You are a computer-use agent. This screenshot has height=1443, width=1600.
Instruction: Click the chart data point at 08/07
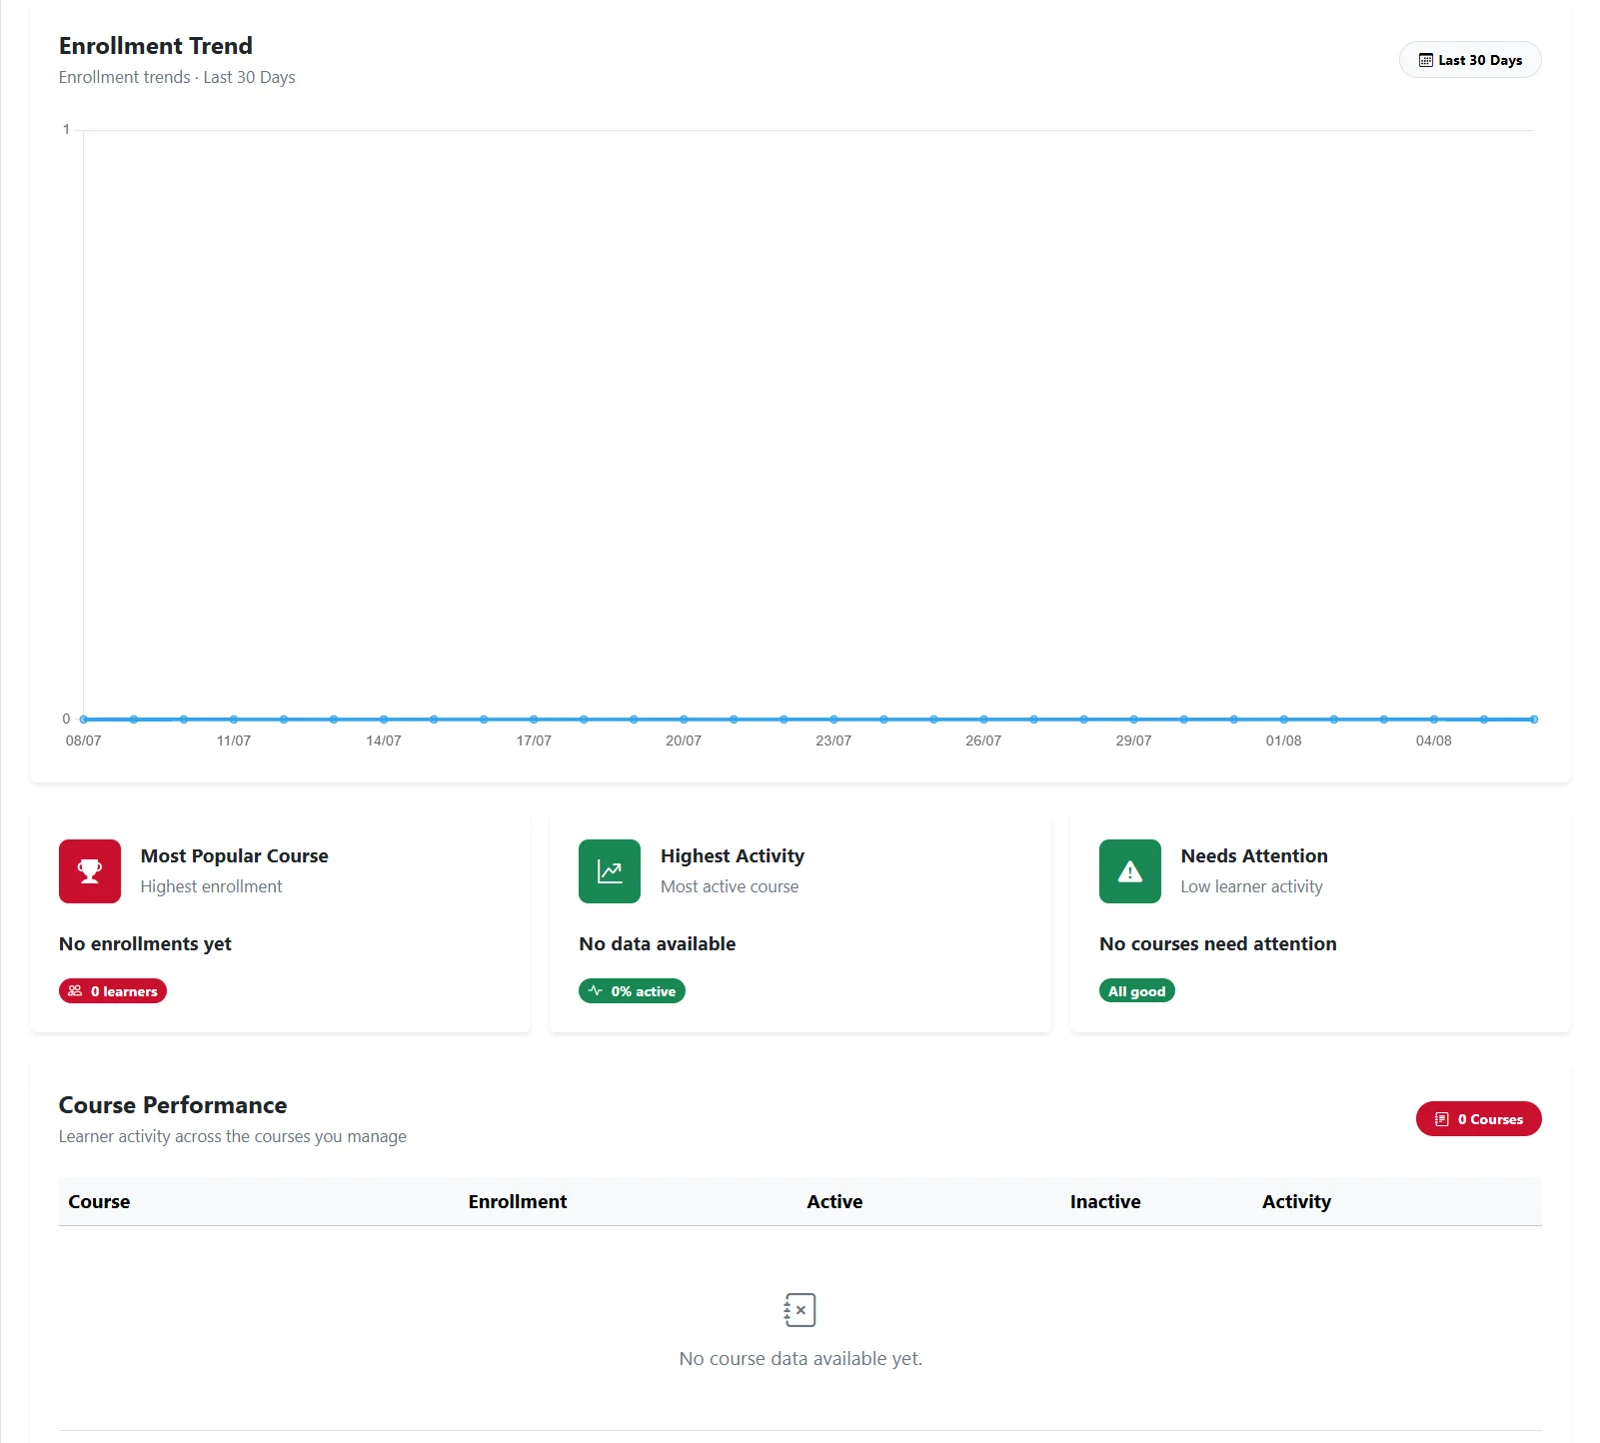[x=84, y=719]
